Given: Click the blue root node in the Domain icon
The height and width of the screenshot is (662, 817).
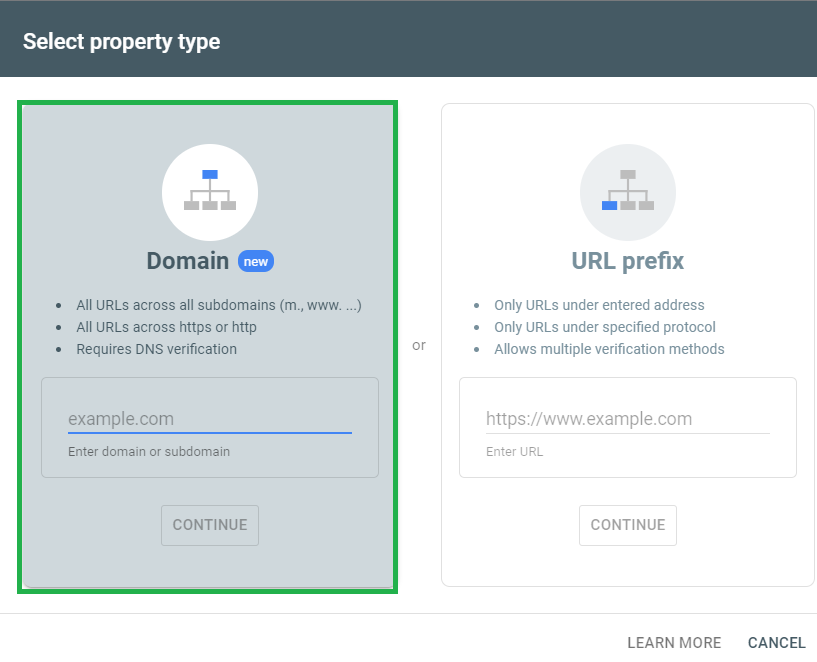Looking at the screenshot, I should coord(210,174).
